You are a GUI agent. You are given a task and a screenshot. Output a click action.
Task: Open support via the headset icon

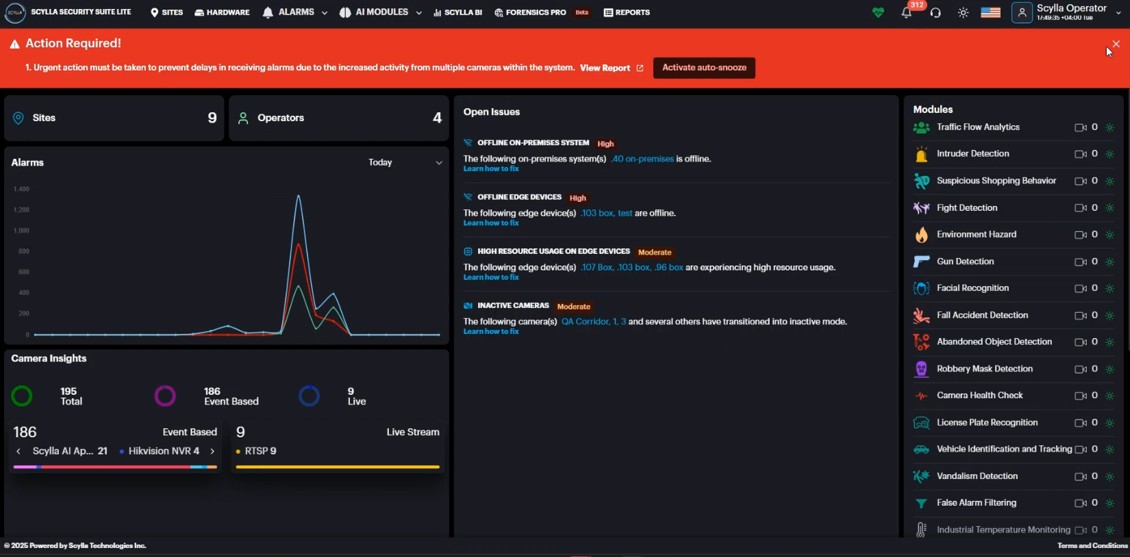point(935,13)
